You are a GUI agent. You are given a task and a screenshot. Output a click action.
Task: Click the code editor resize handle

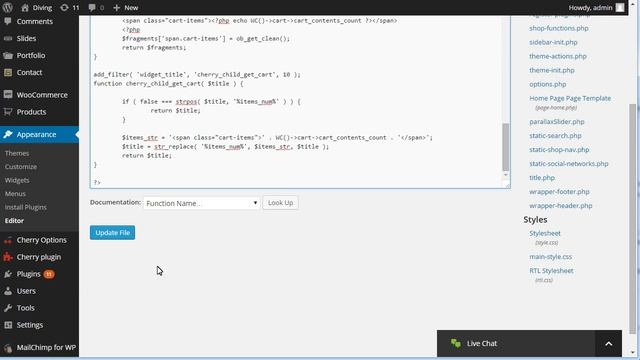507,185
